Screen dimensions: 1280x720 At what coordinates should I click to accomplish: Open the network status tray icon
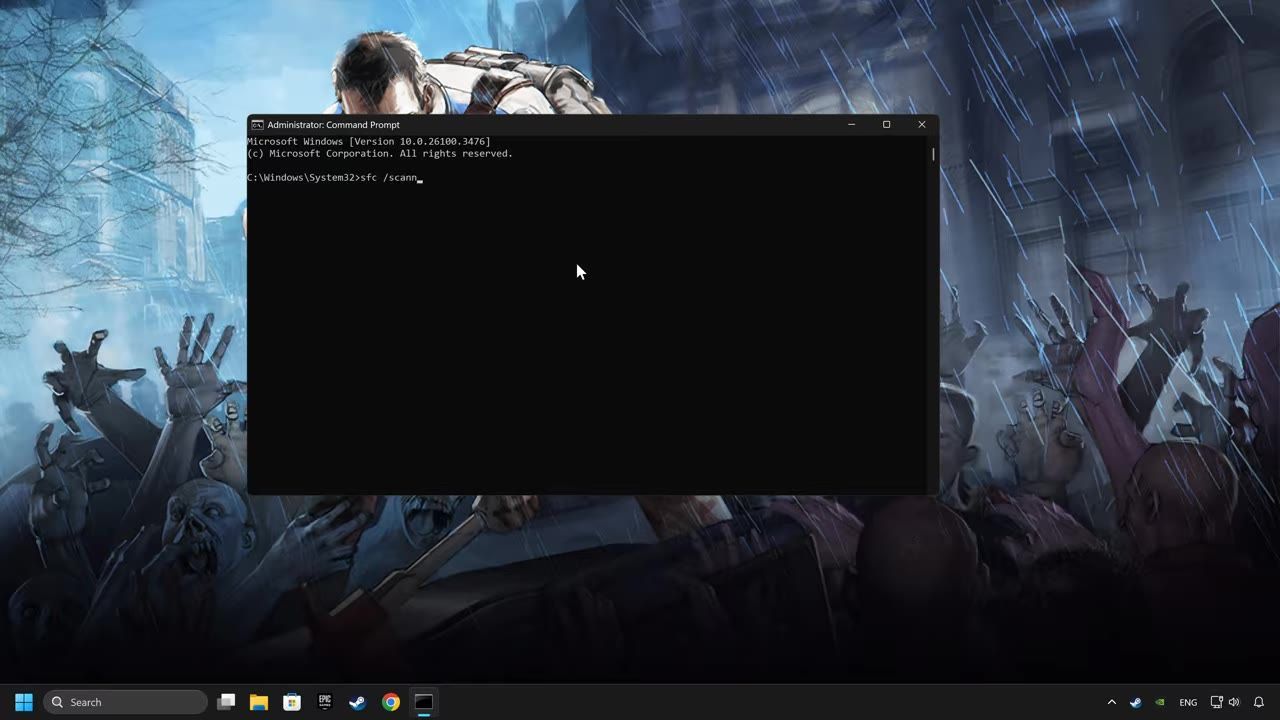(1217, 702)
